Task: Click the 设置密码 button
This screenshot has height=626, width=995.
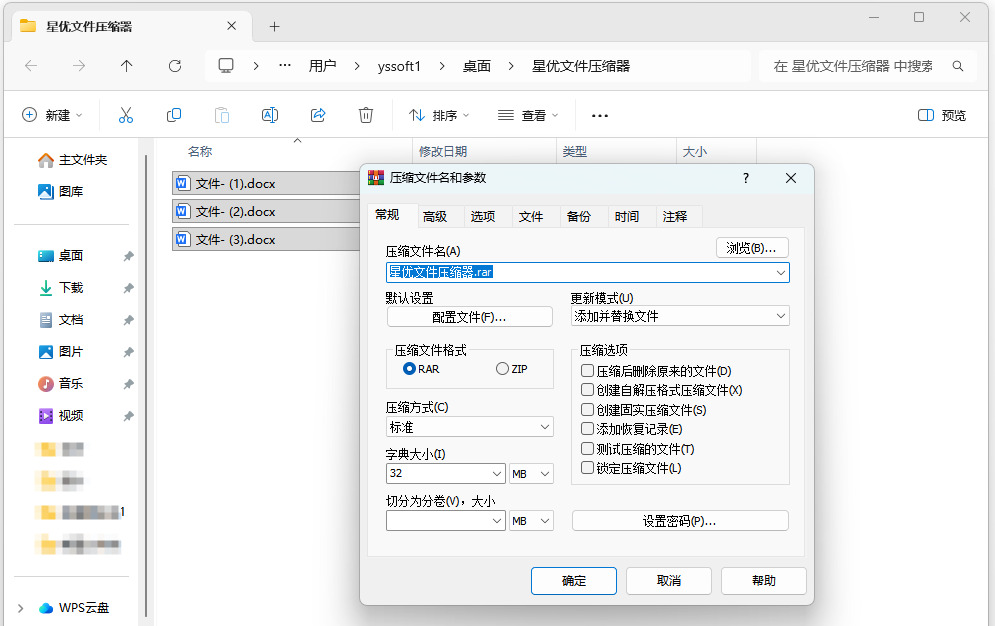Action: point(680,521)
